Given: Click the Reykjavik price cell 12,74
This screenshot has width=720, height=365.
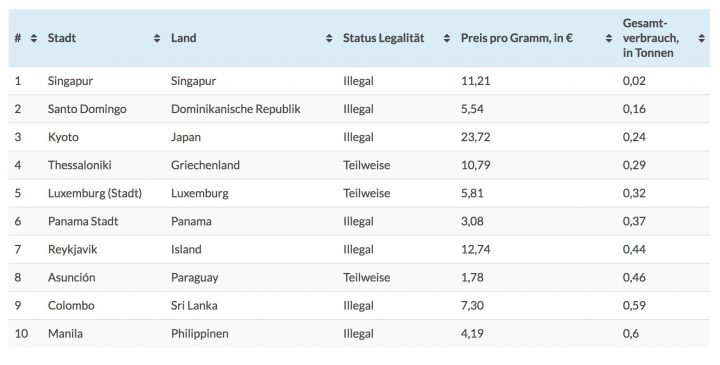Looking at the screenshot, I should click(x=476, y=249).
